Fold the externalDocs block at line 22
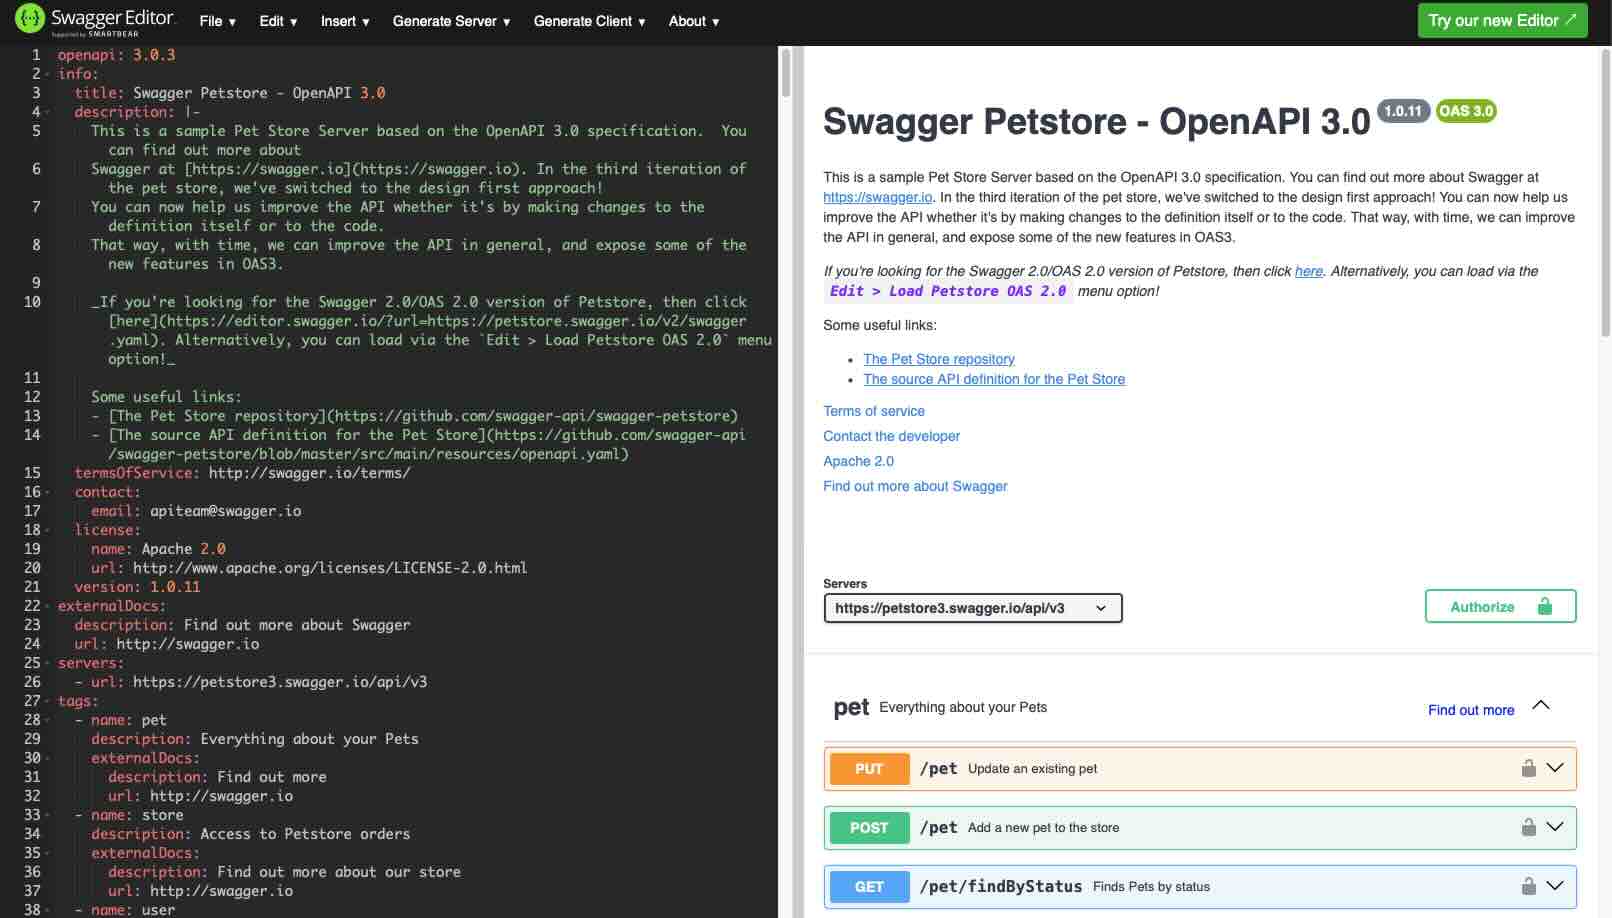1612x918 pixels. 47,606
